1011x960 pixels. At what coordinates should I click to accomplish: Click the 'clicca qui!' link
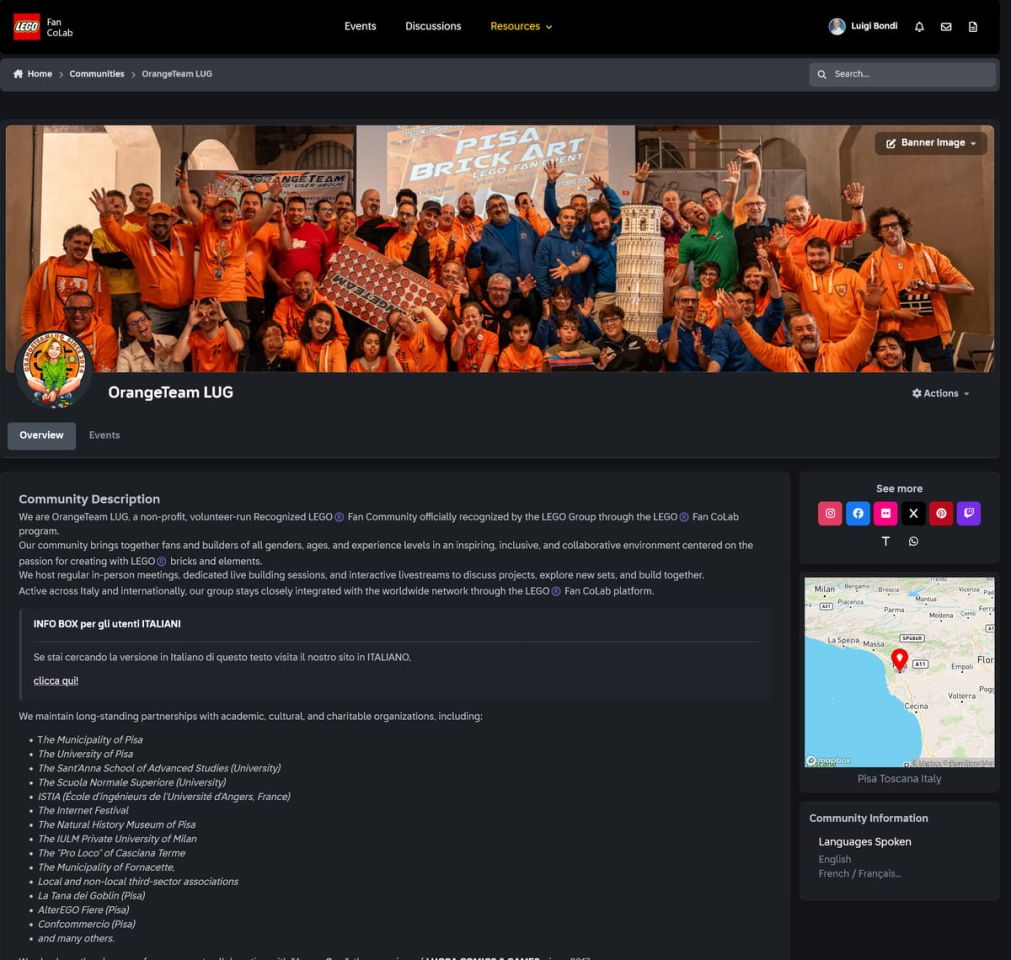click(x=55, y=681)
